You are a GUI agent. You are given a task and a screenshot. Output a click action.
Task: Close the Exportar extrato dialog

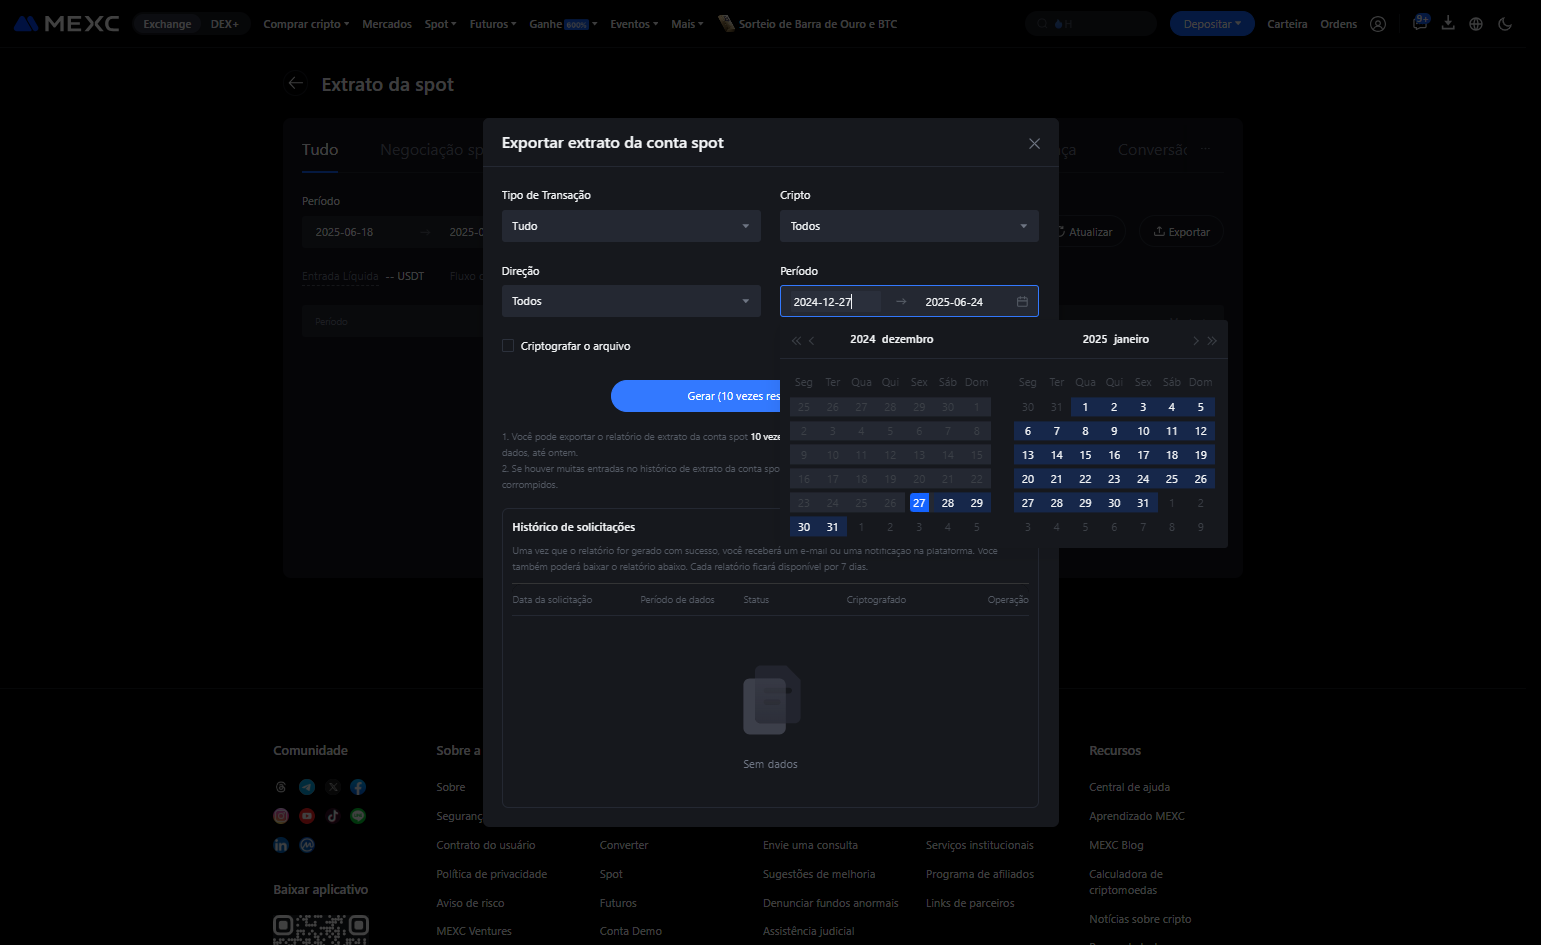pyautogui.click(x=1034, y=144)
